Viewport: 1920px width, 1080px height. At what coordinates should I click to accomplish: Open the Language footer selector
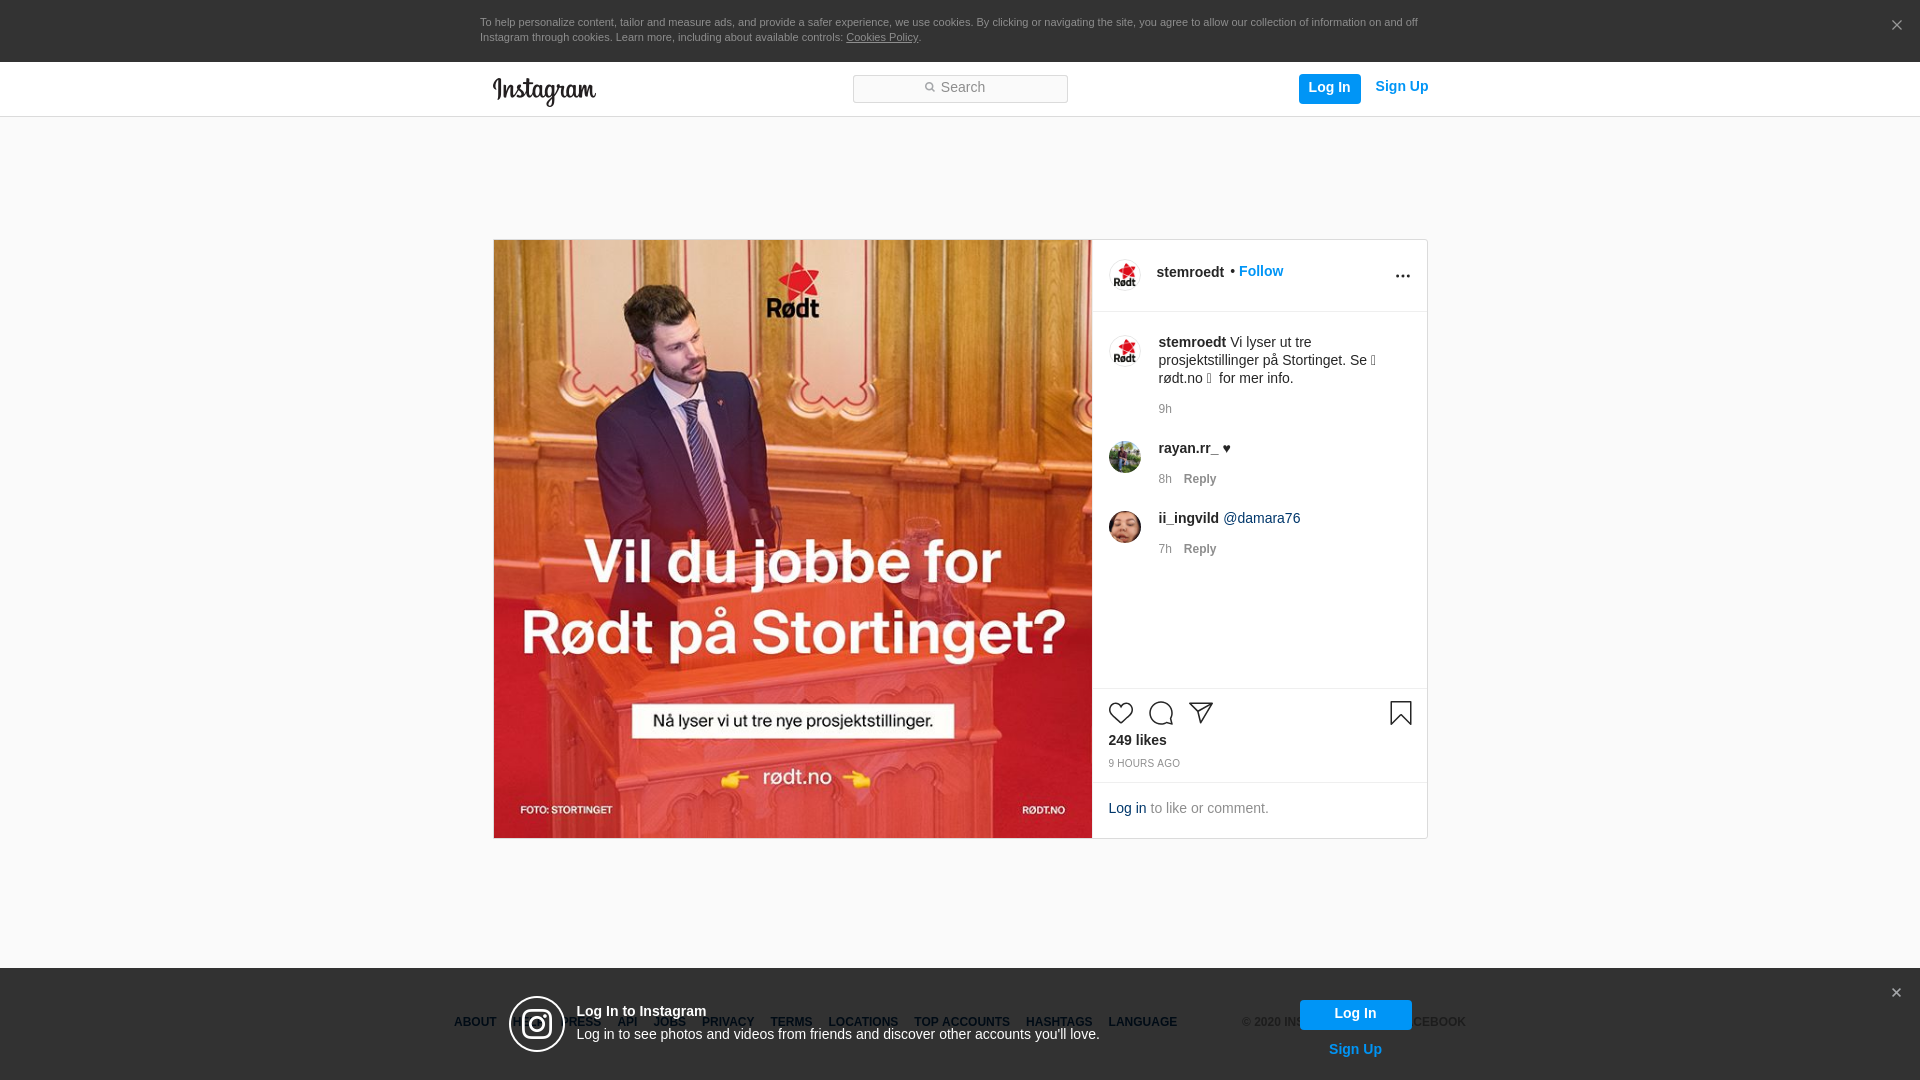(x=1142, y=1022)
